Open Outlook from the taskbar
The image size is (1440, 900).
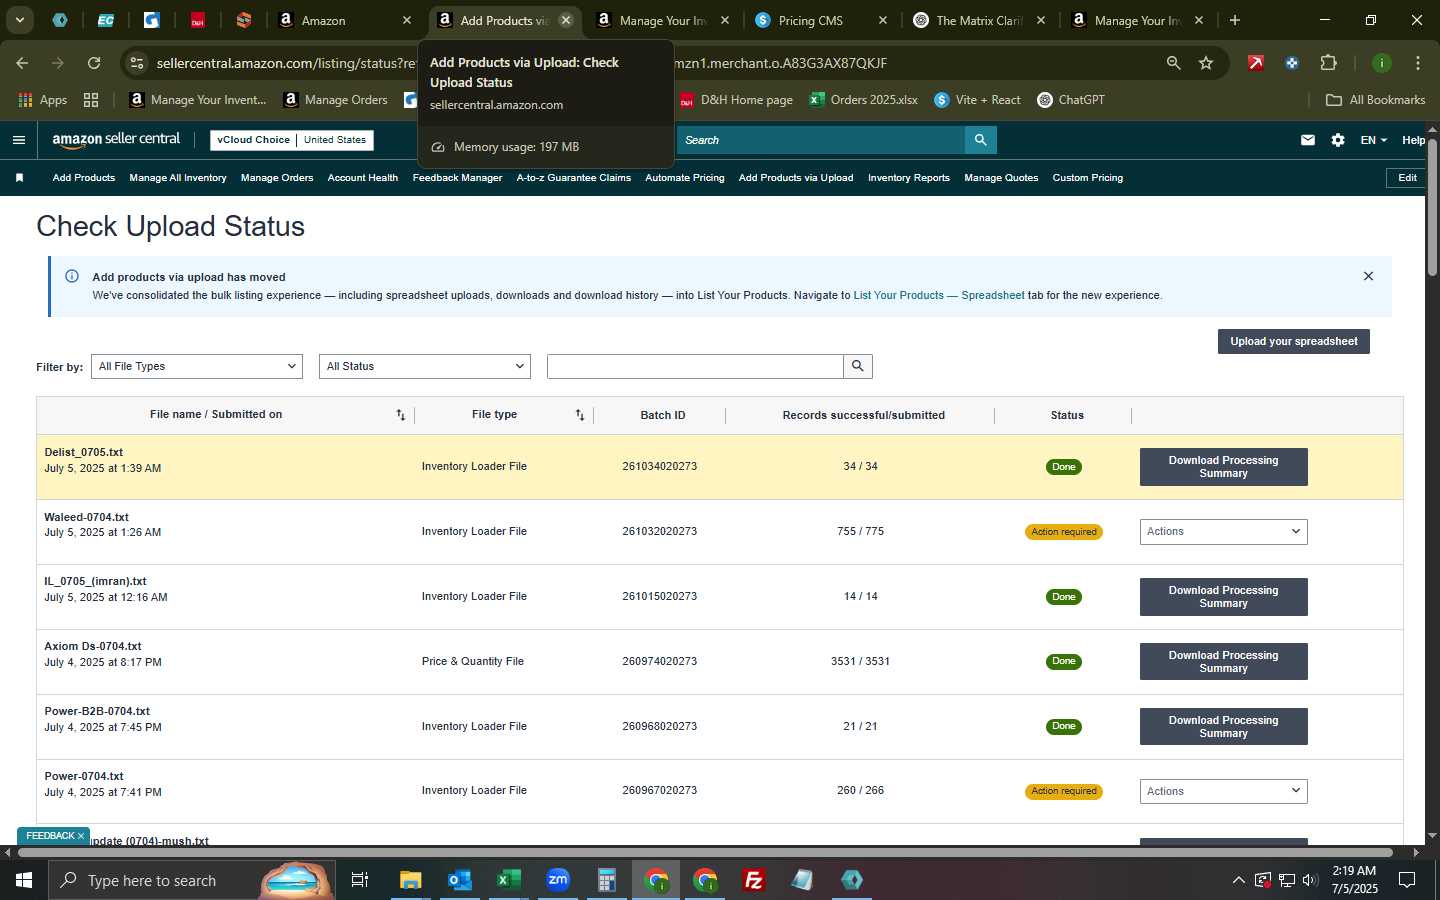point(460,880)
